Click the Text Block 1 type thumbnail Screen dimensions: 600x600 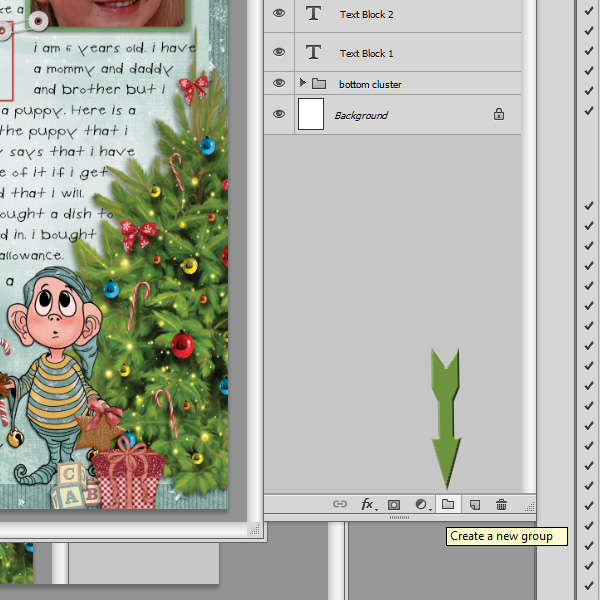[x=313, y=52]
